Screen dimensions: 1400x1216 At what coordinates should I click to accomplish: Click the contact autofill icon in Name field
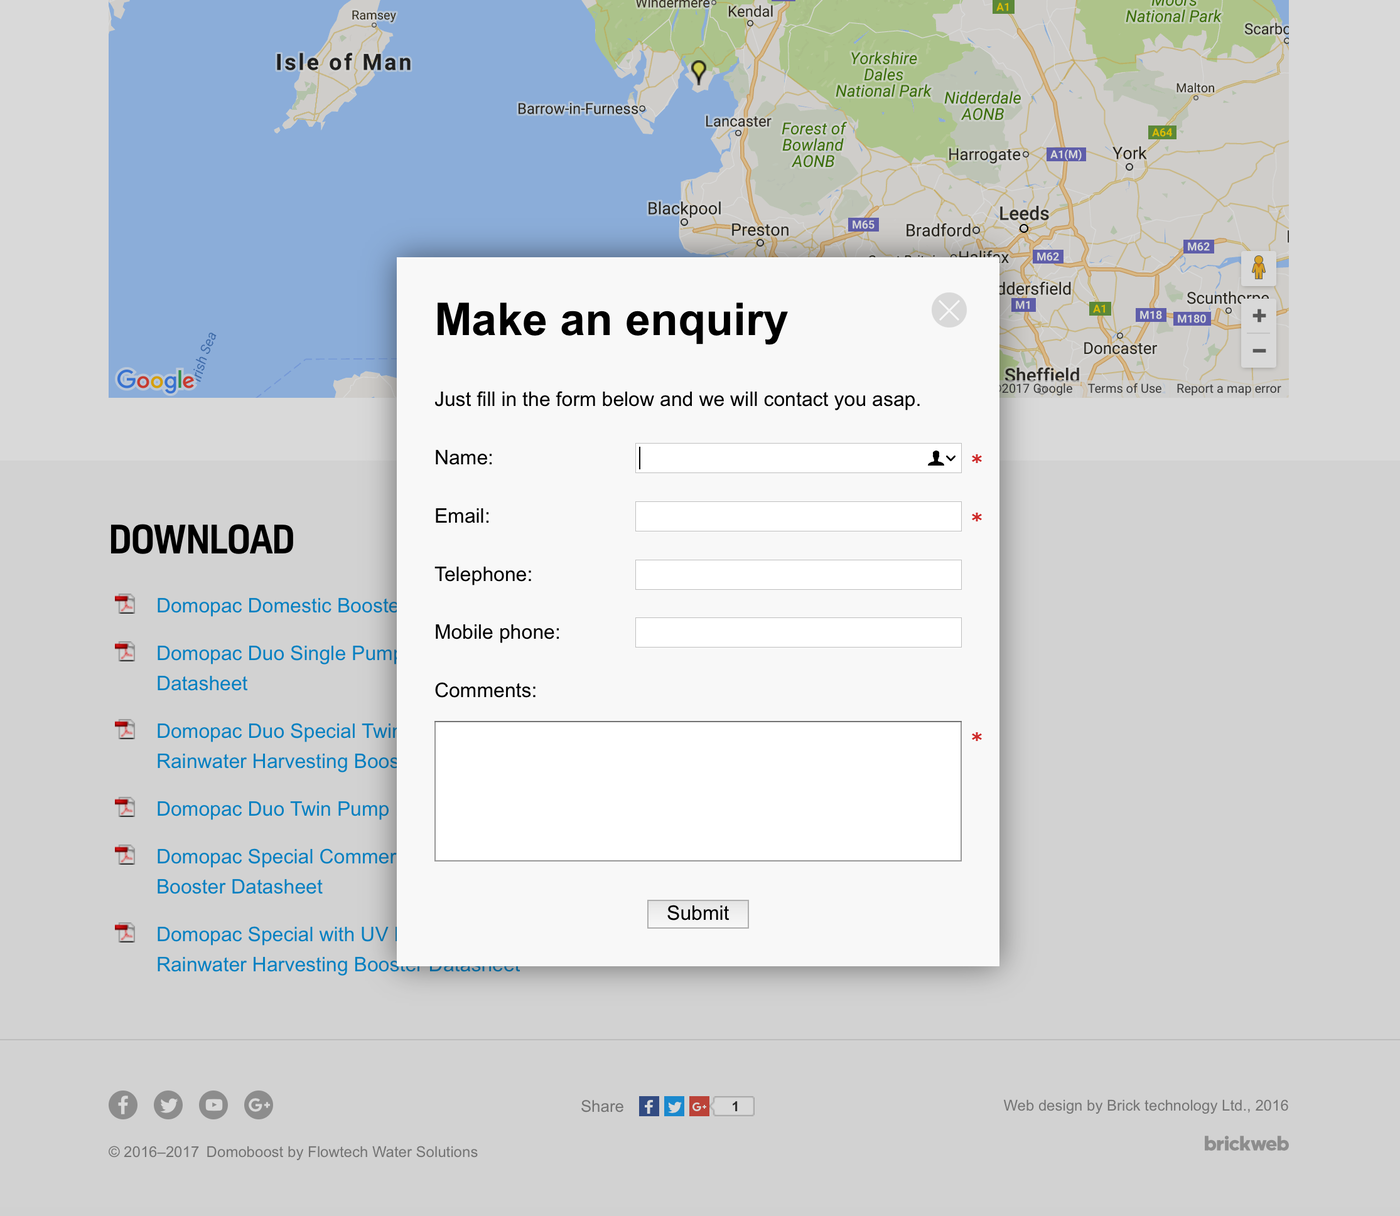941,458
